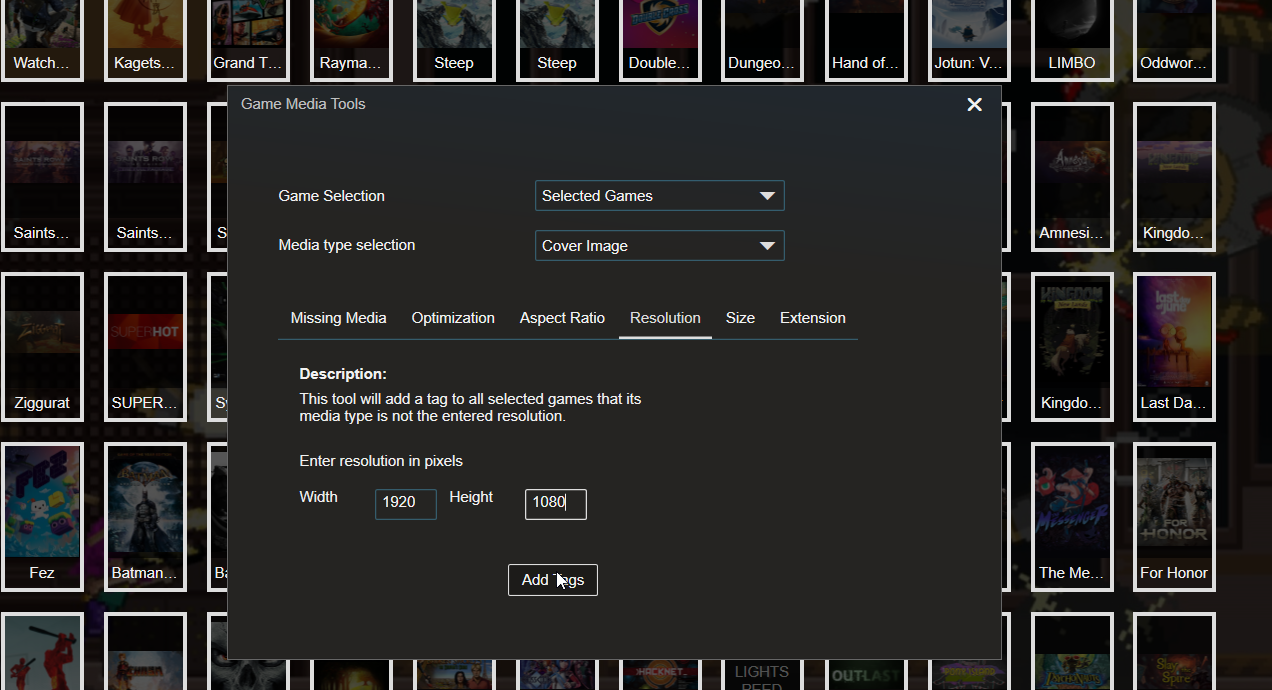Select the Amnesi... game cover
1272x690 pixels.
coord(1072,177)
